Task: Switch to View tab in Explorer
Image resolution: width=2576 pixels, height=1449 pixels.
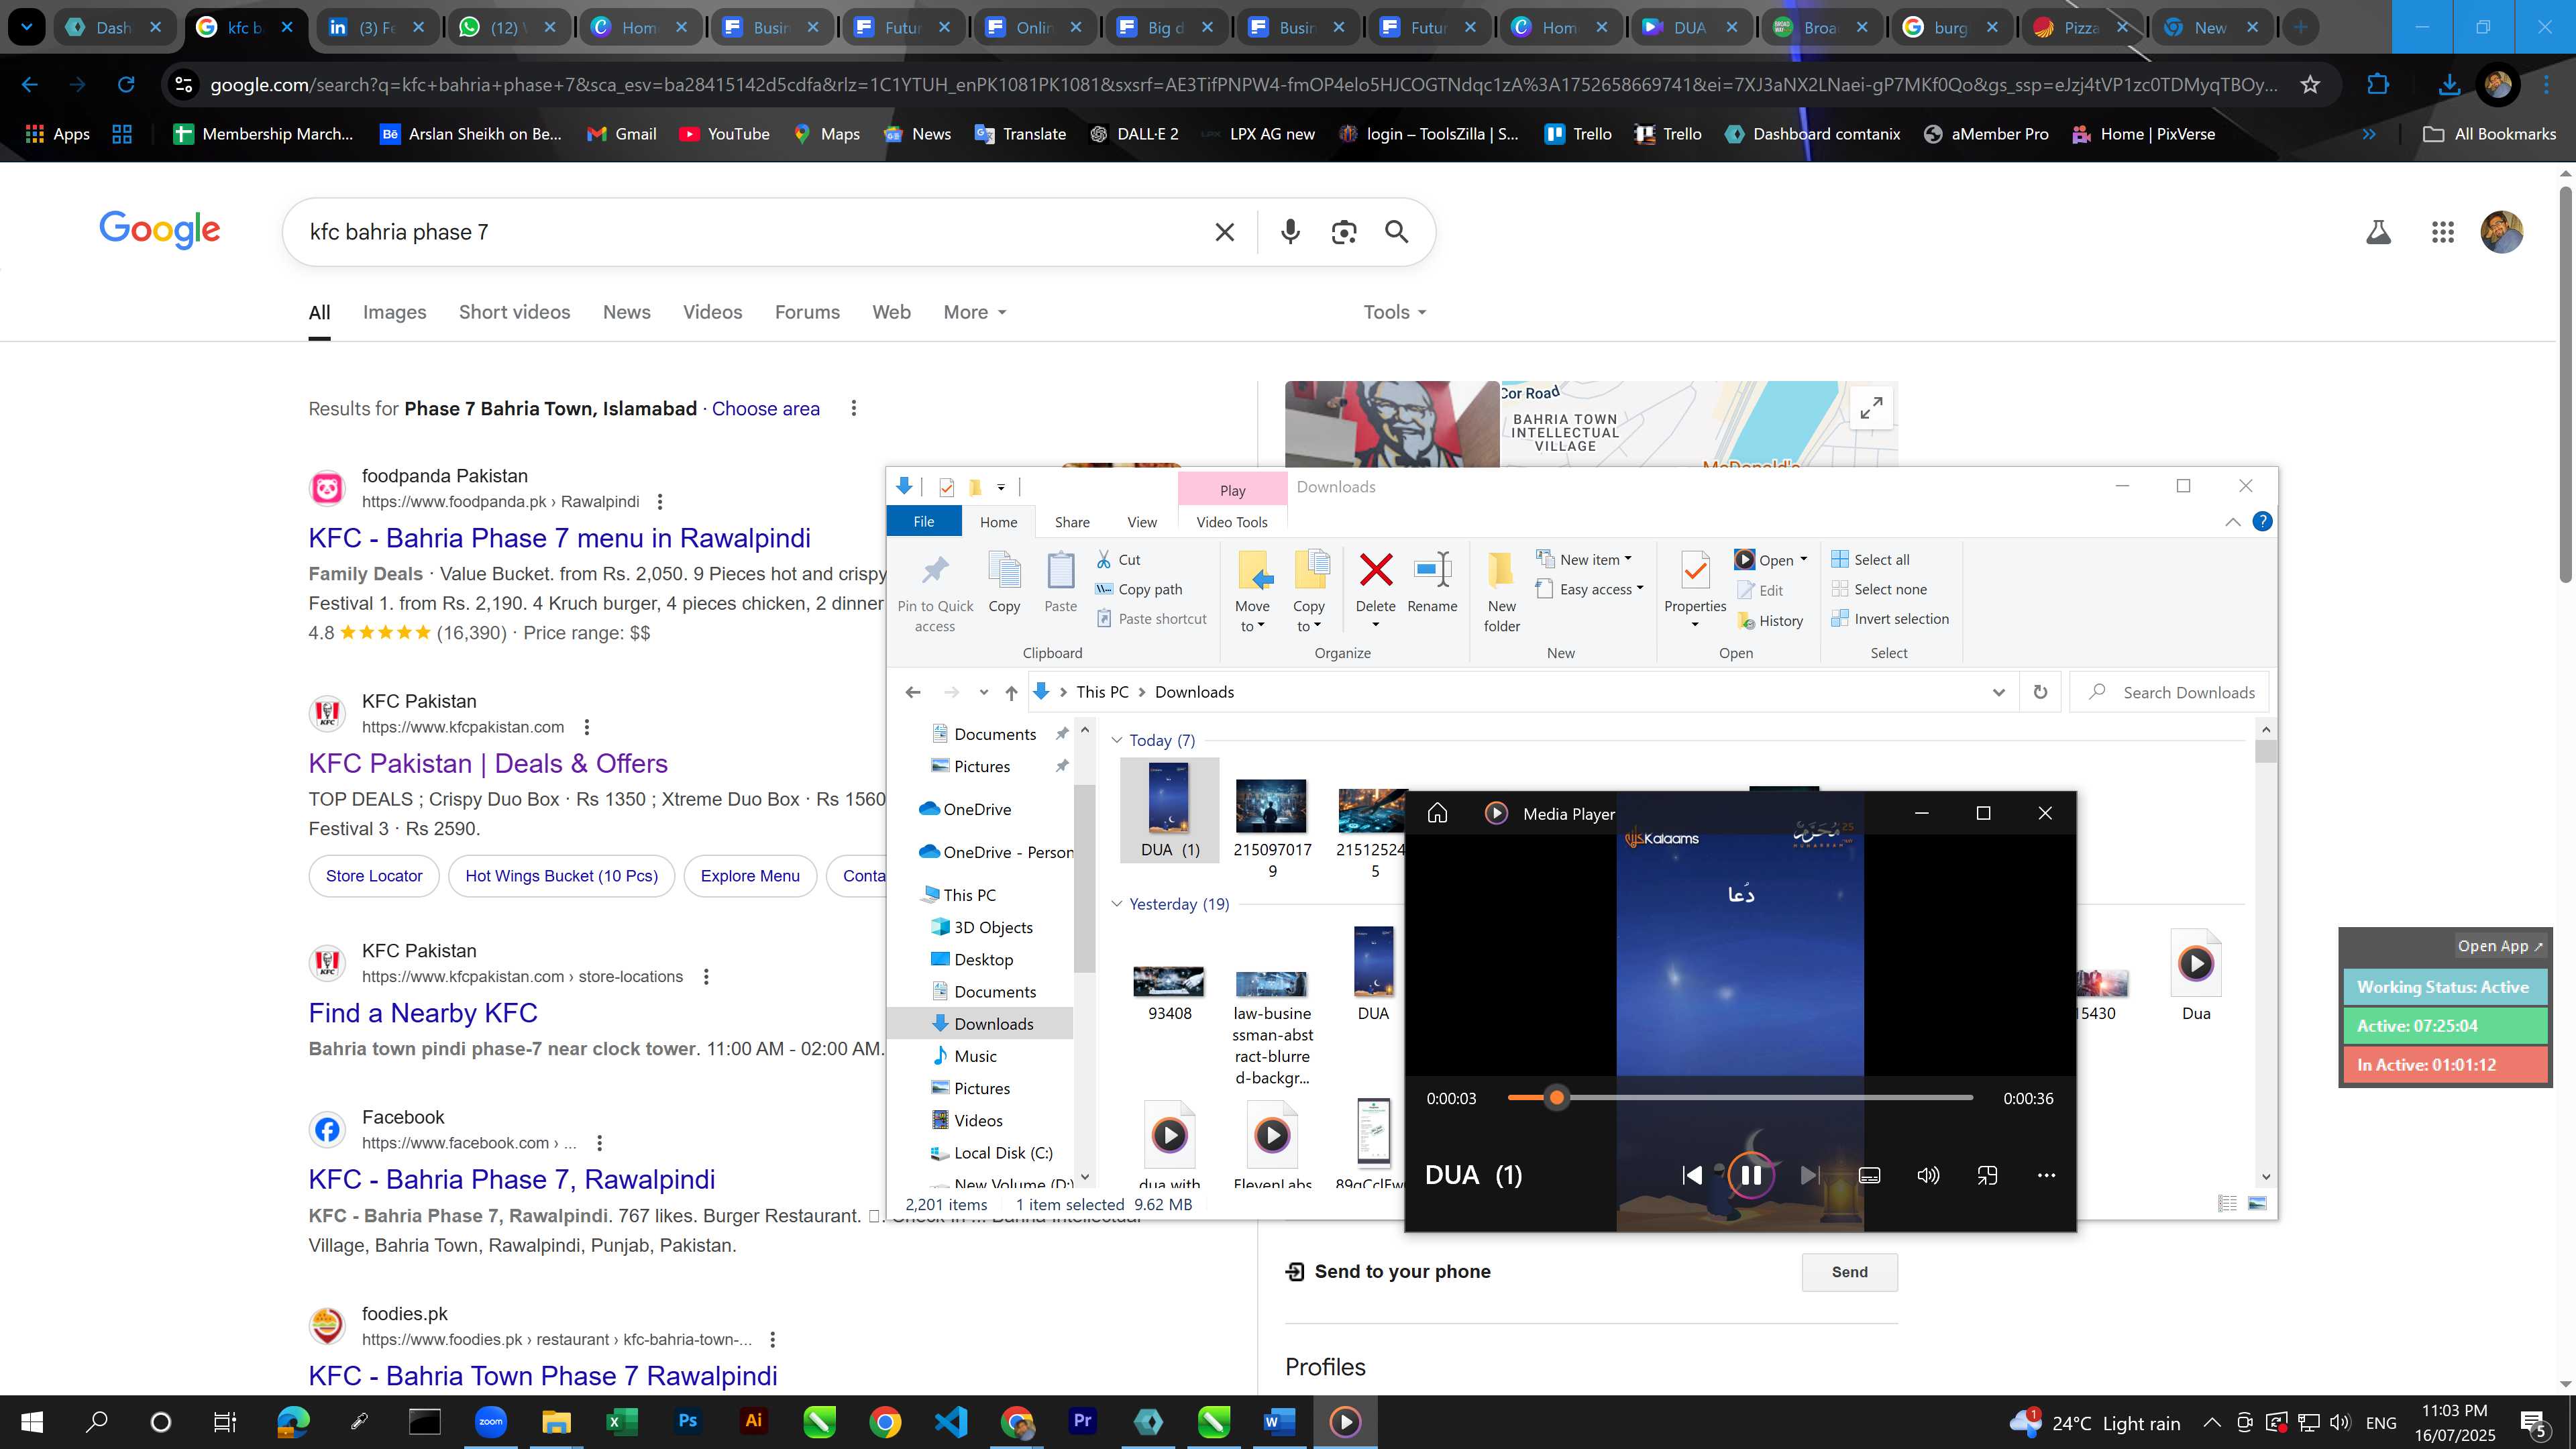Action: tap(1142, 522)
